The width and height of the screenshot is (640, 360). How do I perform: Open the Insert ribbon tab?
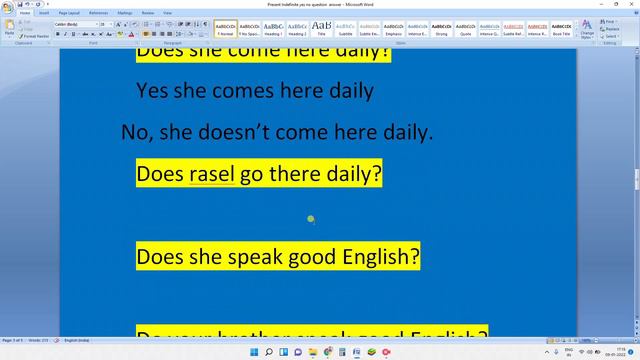[x=44, y=13]
